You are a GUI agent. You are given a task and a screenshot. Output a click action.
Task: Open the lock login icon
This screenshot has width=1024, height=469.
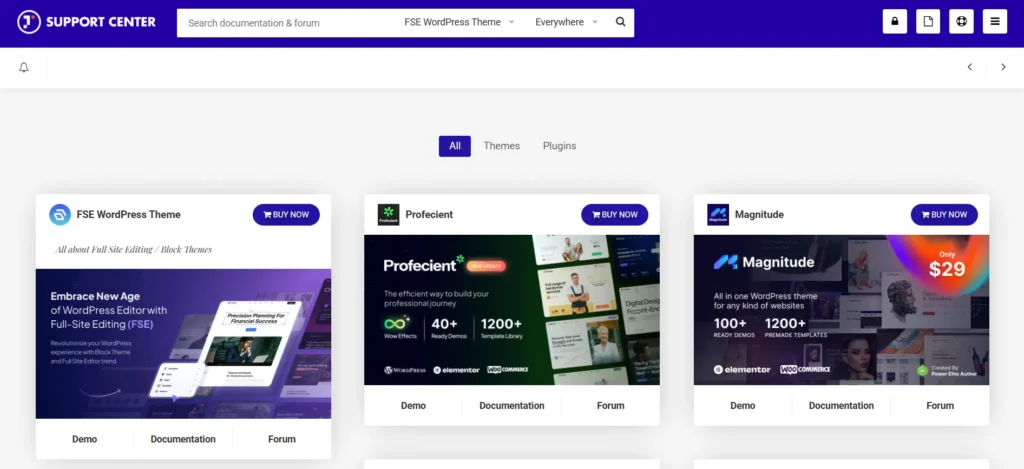895,22
